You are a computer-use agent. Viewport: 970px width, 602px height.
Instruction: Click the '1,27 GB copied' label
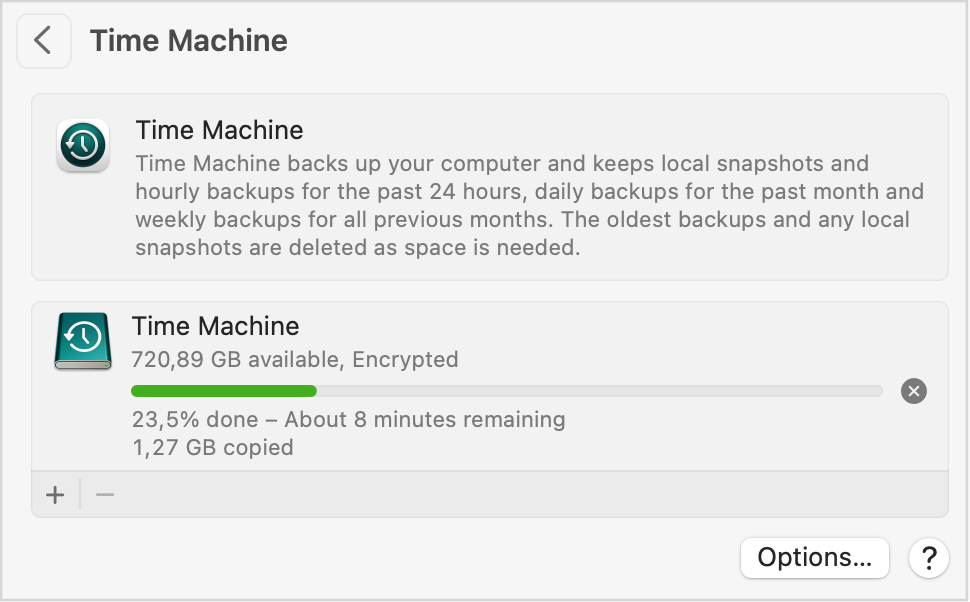coord(213,447)
